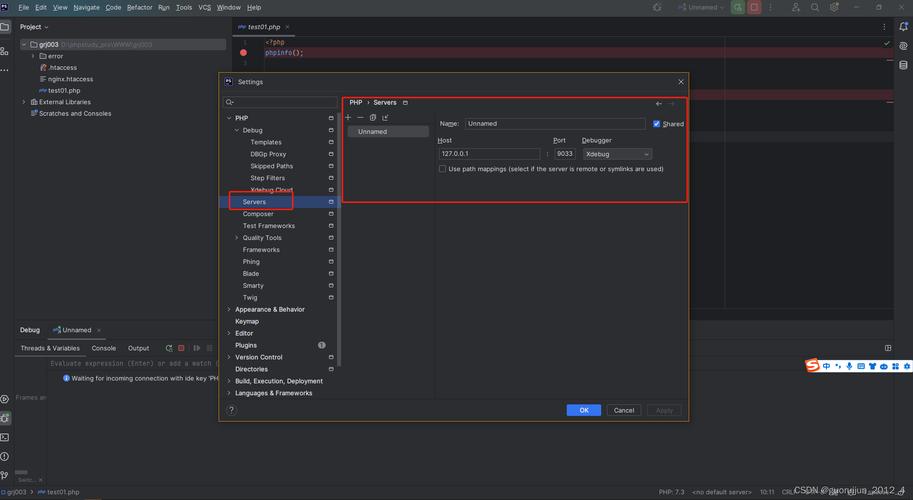
Task: Remove the selected server with minus icon
Action: tap(360, 118)
